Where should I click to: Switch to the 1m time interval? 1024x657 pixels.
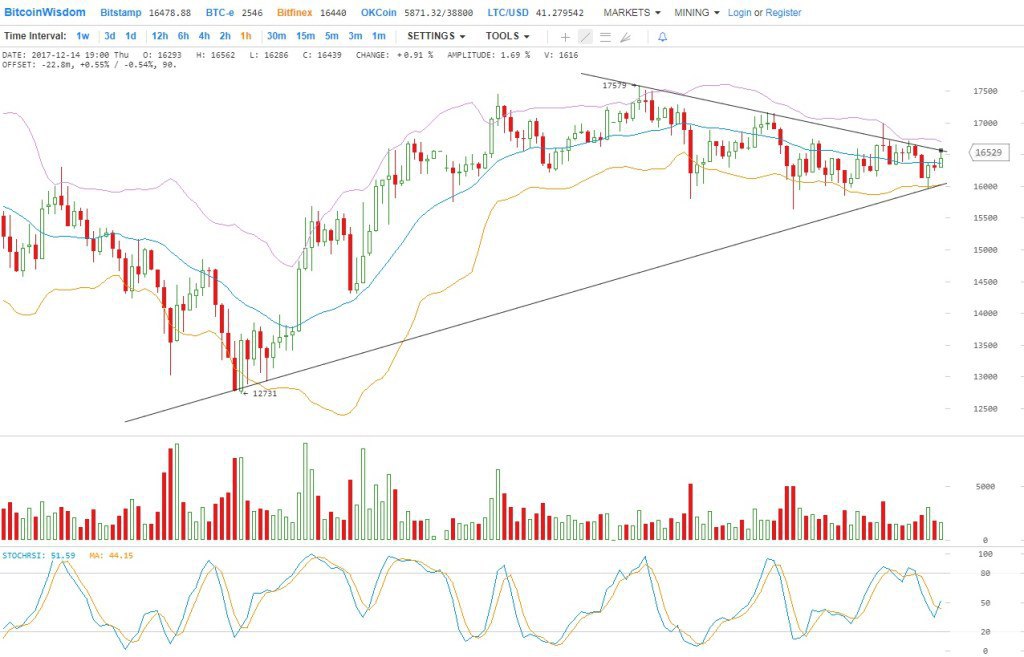(x=379, y=36)
